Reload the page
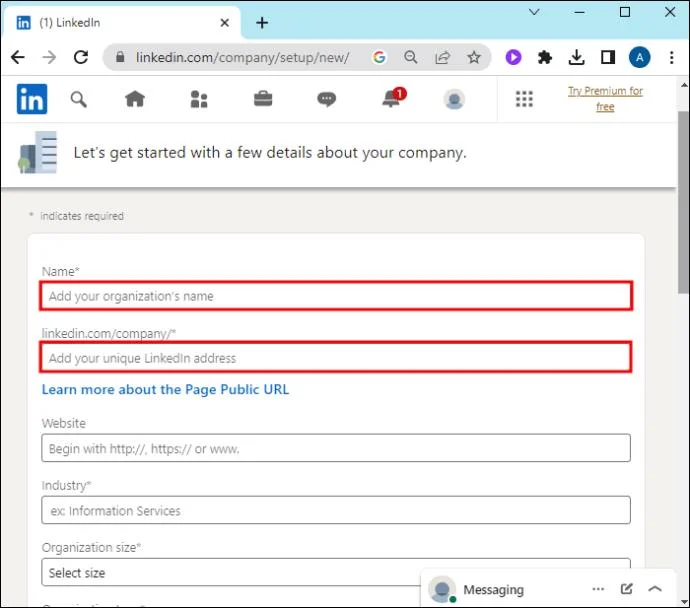The height and width of the screenshot is (608, 690). point(81,57)
